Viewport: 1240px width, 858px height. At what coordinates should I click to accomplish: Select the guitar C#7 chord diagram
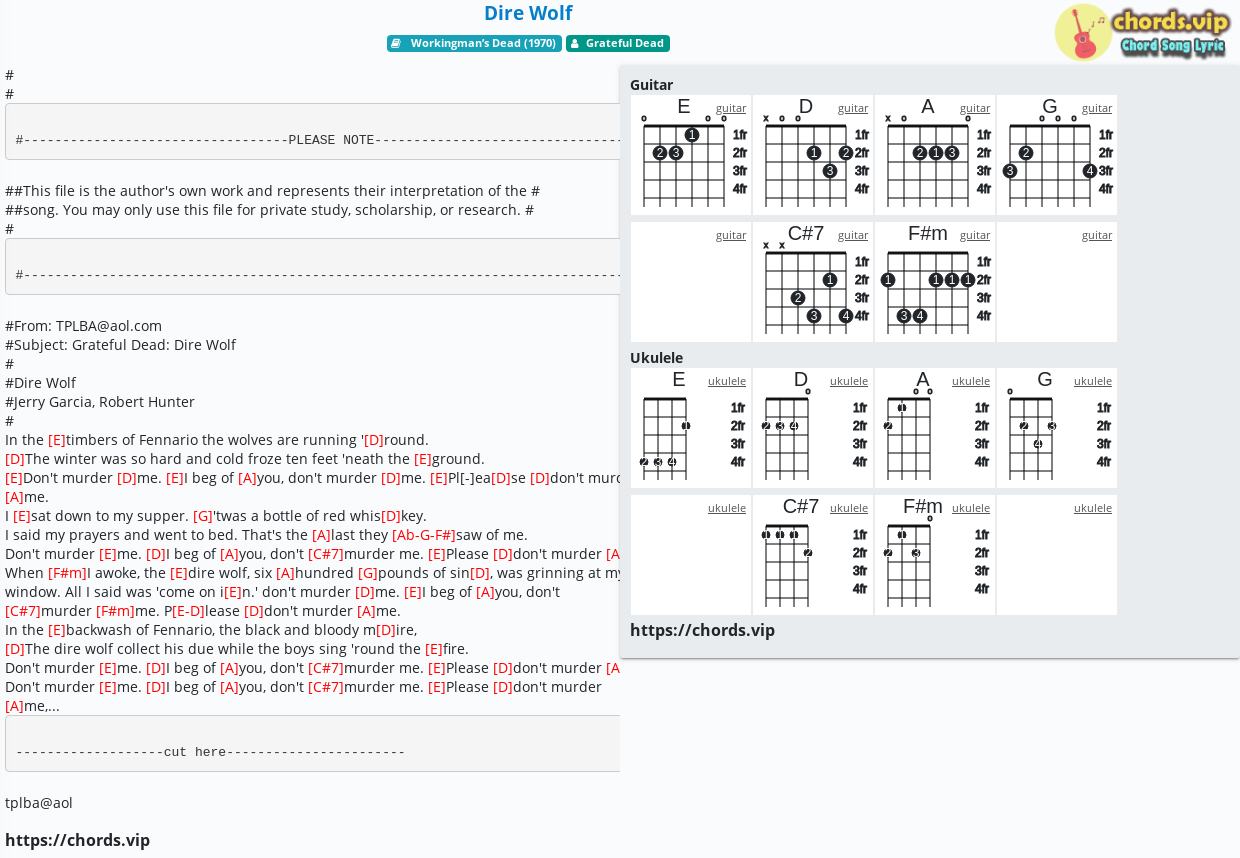(813, 282)
